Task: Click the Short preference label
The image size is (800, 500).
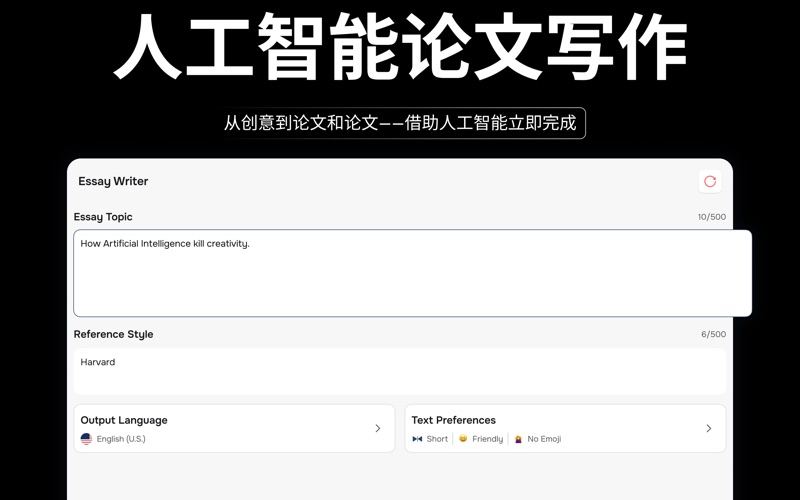Action: [437, 439]
